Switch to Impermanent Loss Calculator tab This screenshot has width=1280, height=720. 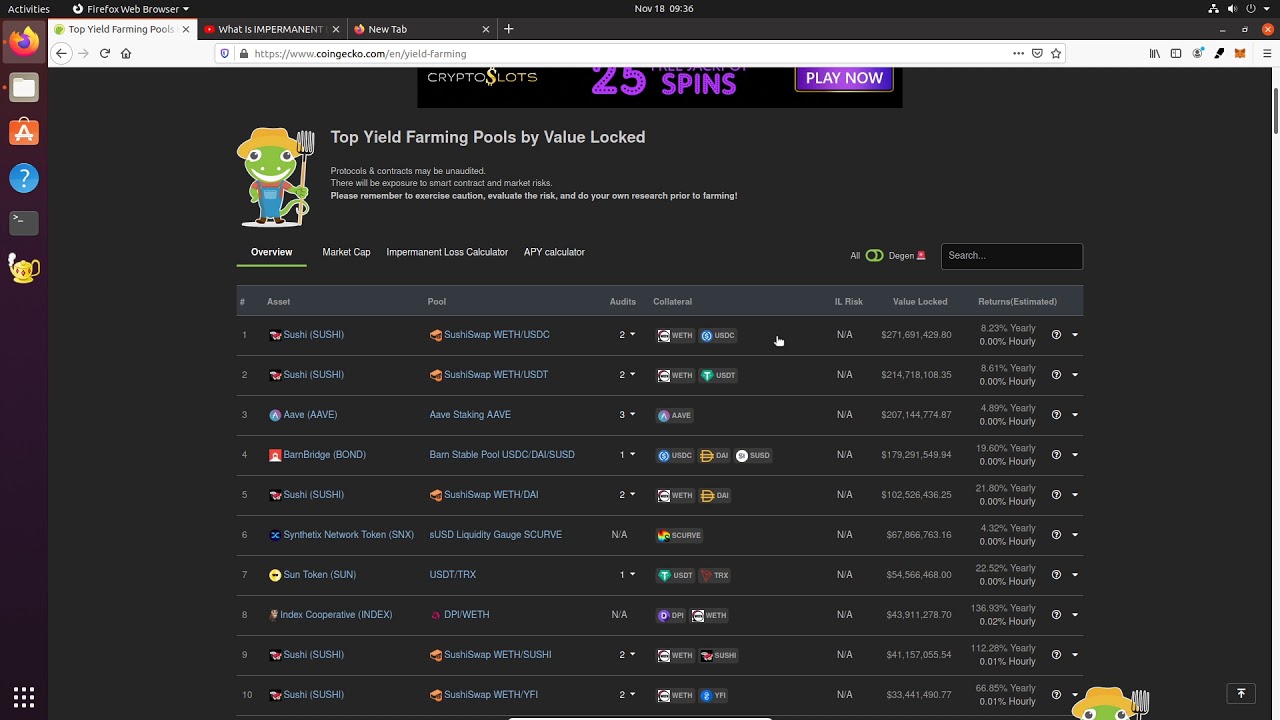(x=447, y=252)
